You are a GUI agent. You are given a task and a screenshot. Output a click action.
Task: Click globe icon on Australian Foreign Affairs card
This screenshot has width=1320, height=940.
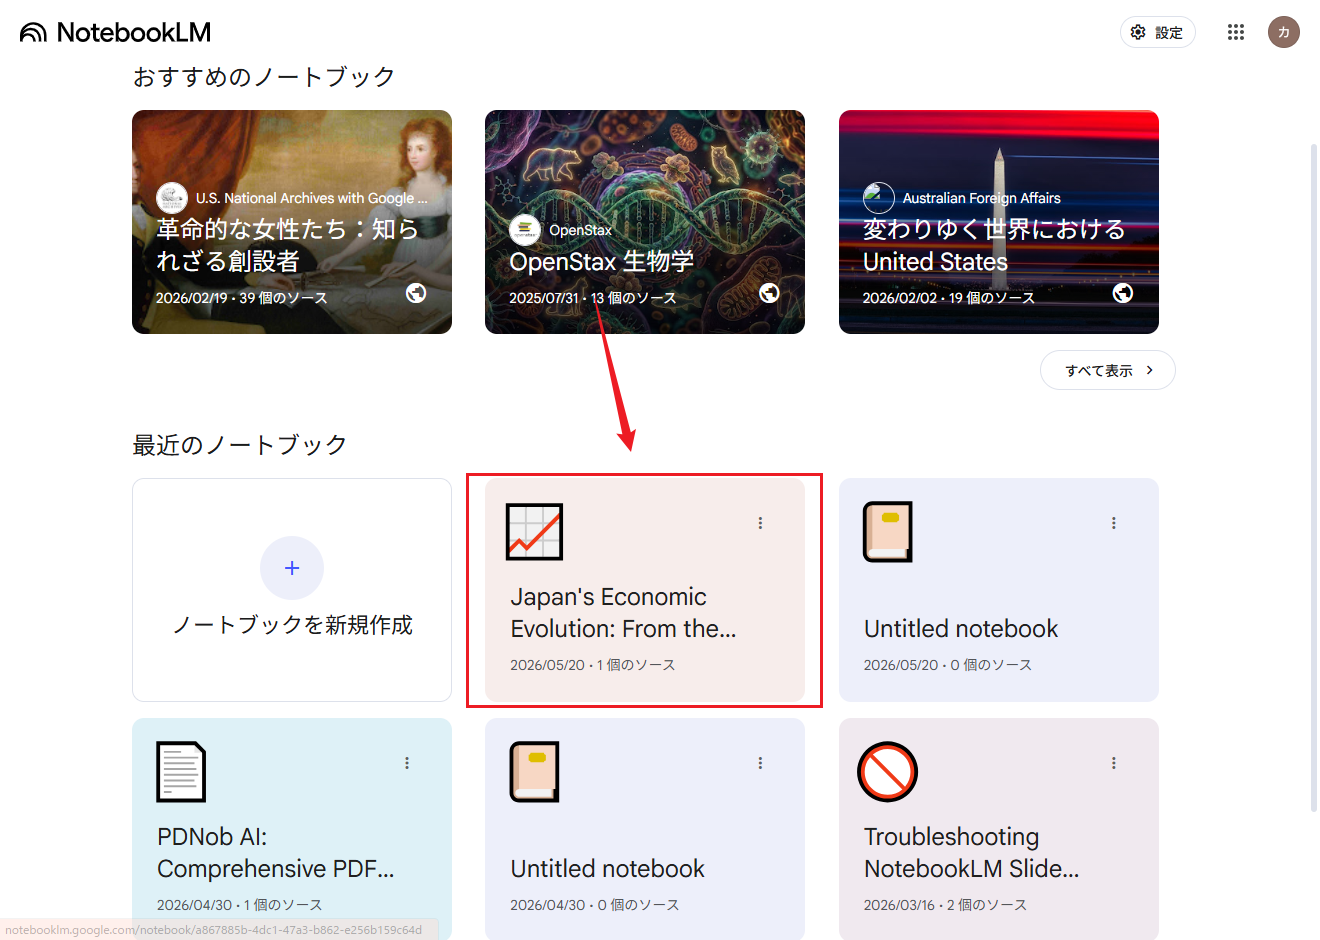(1123, 293)
